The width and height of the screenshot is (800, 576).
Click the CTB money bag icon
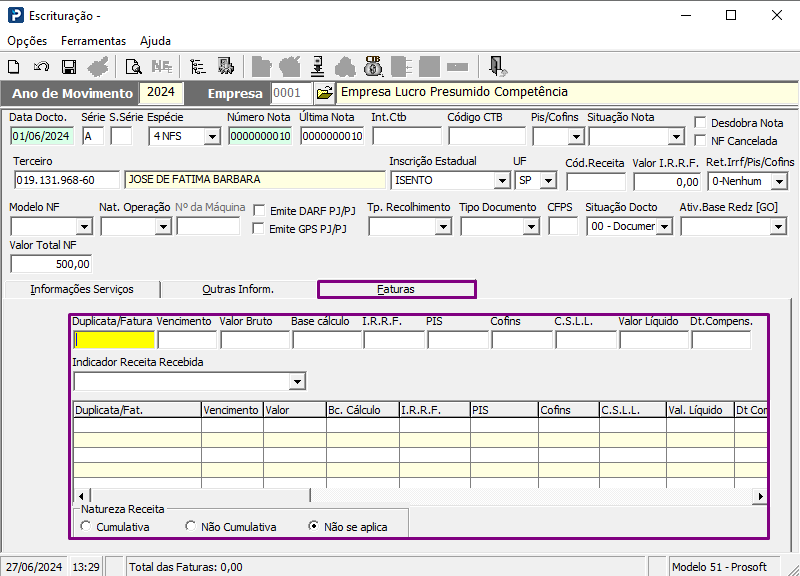point(373,67)
